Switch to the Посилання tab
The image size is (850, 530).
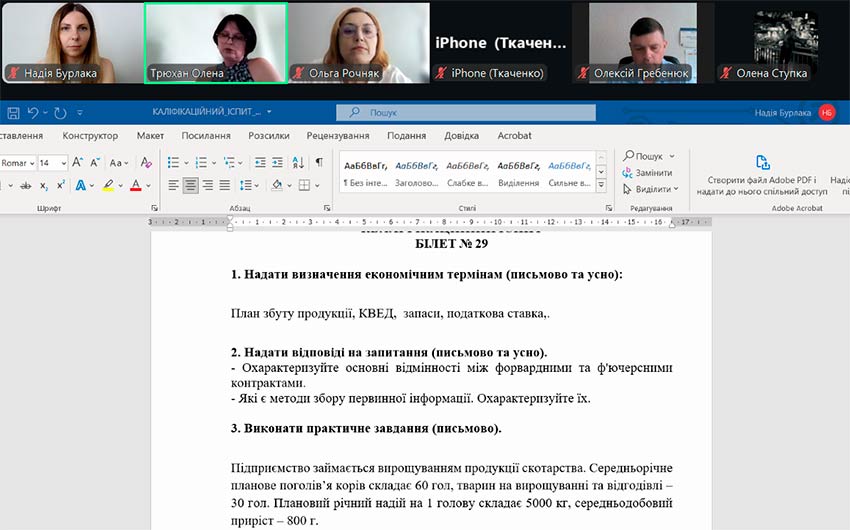206,135
